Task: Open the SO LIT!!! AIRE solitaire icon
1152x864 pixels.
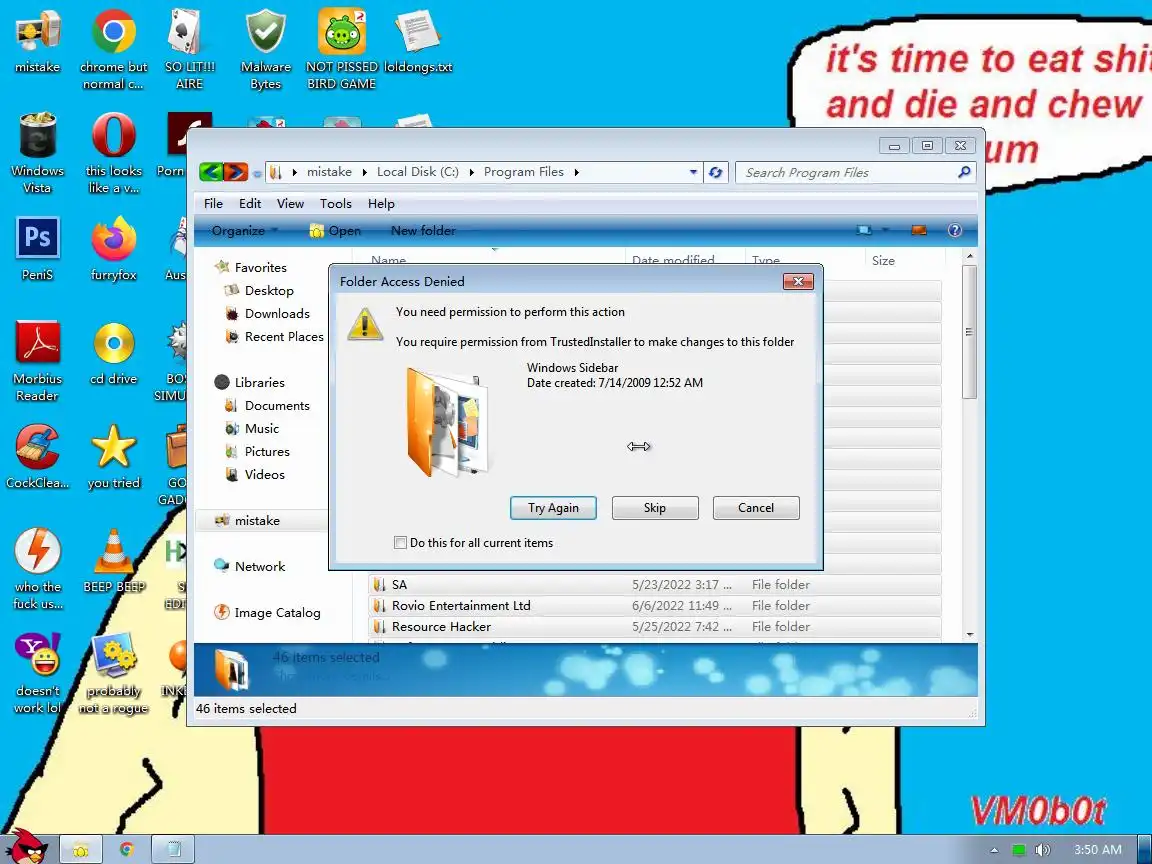Action: click(190, 50)
